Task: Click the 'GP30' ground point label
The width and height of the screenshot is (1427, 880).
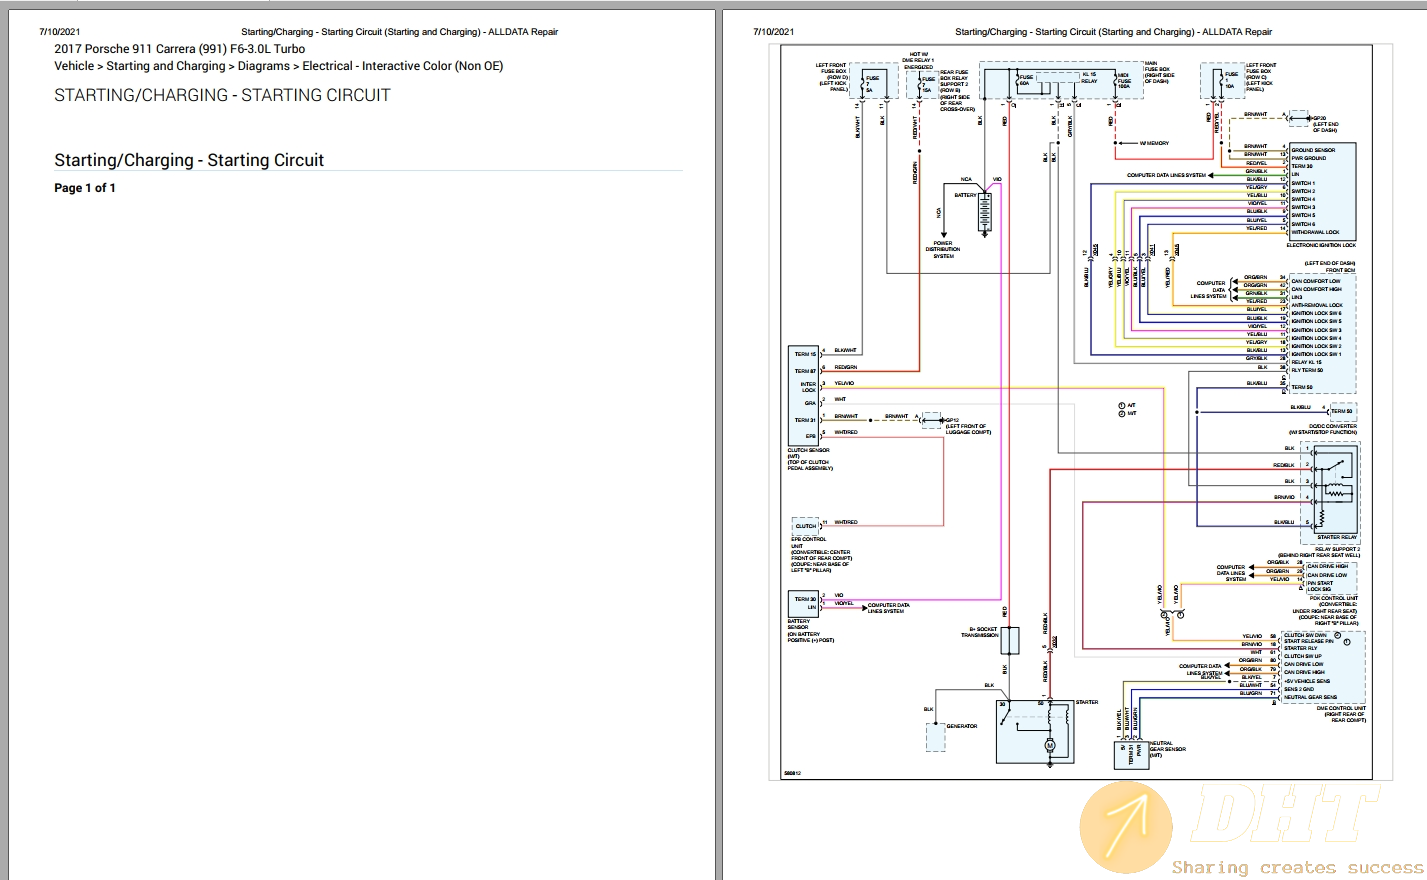Action: (x=1319, y=118)
